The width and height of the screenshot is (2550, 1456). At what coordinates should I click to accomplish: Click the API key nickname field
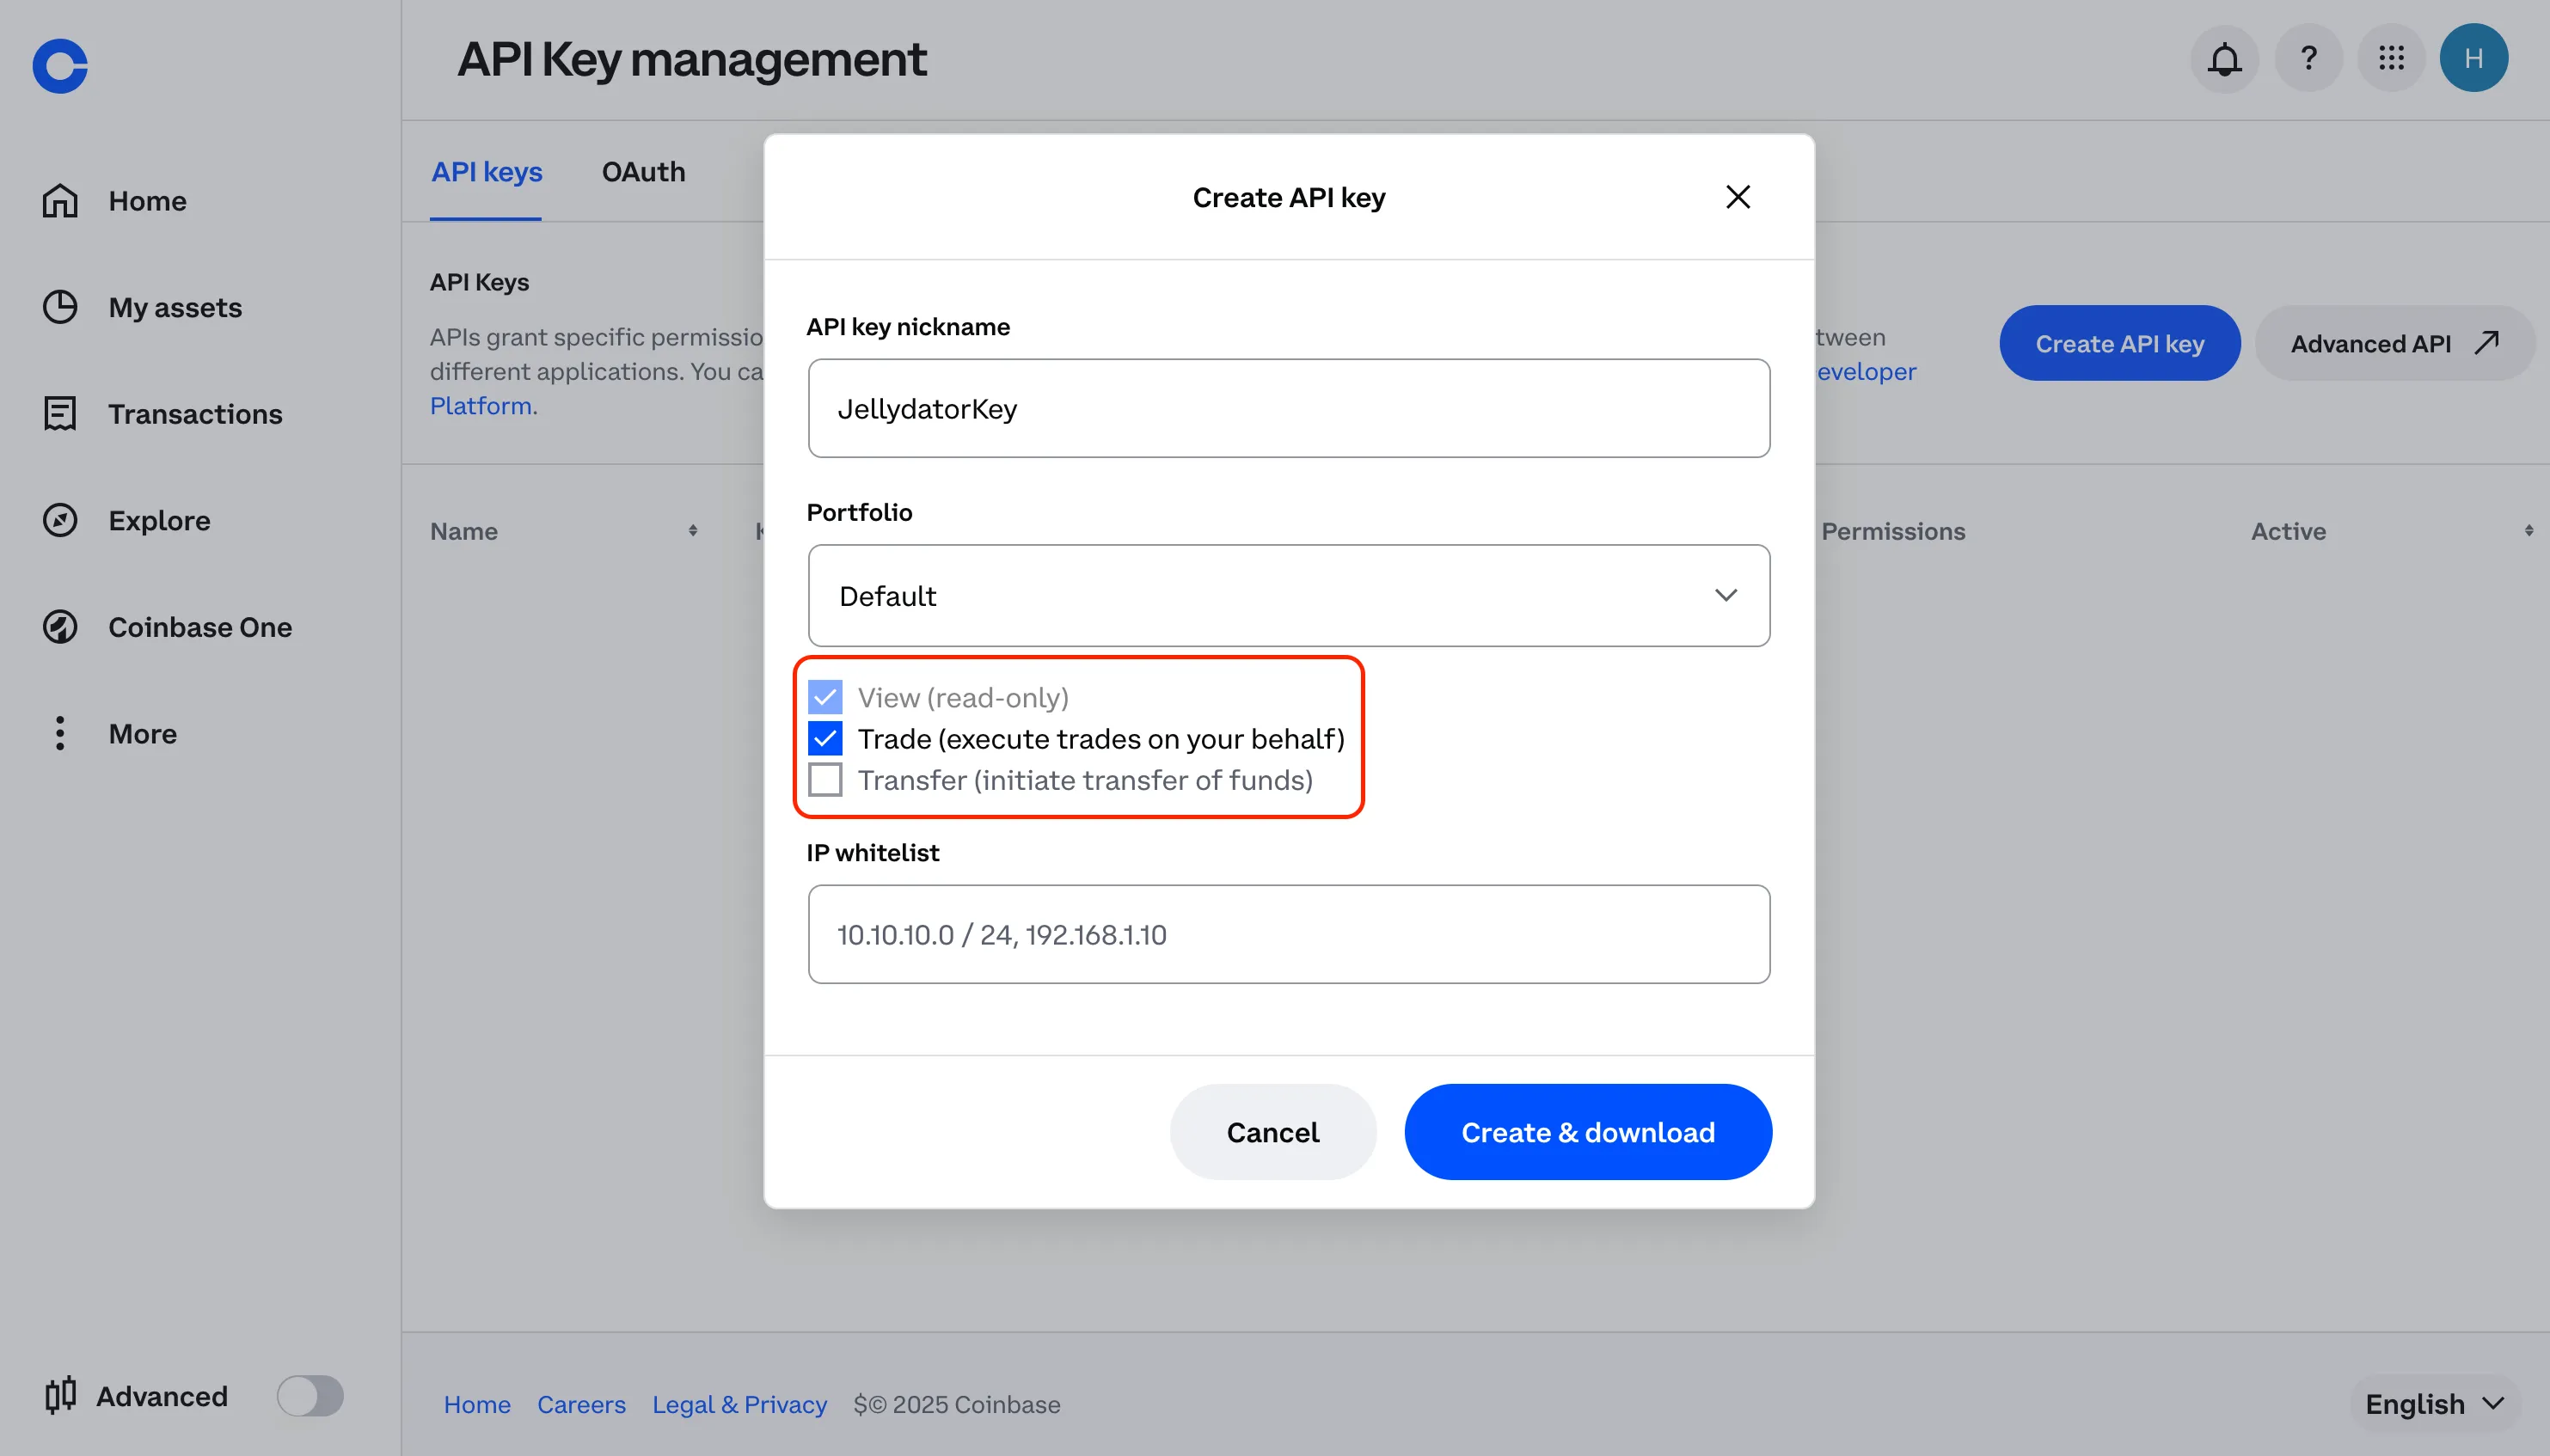[x=1289, y=408]
